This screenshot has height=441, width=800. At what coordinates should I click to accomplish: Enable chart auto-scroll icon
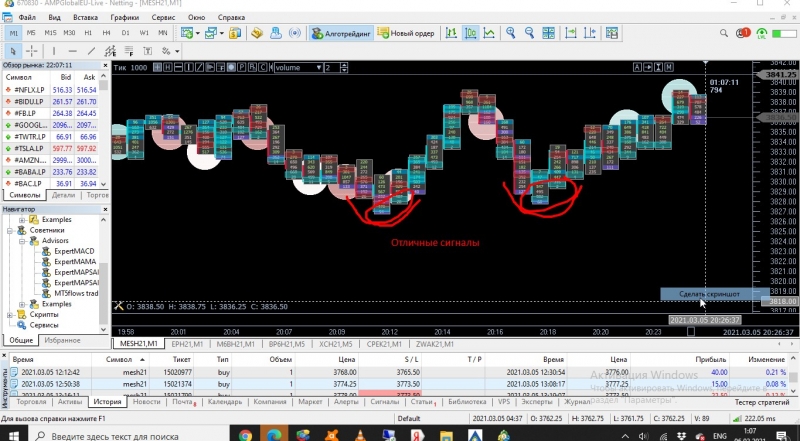pyautogui.click(x=571, y=33)
